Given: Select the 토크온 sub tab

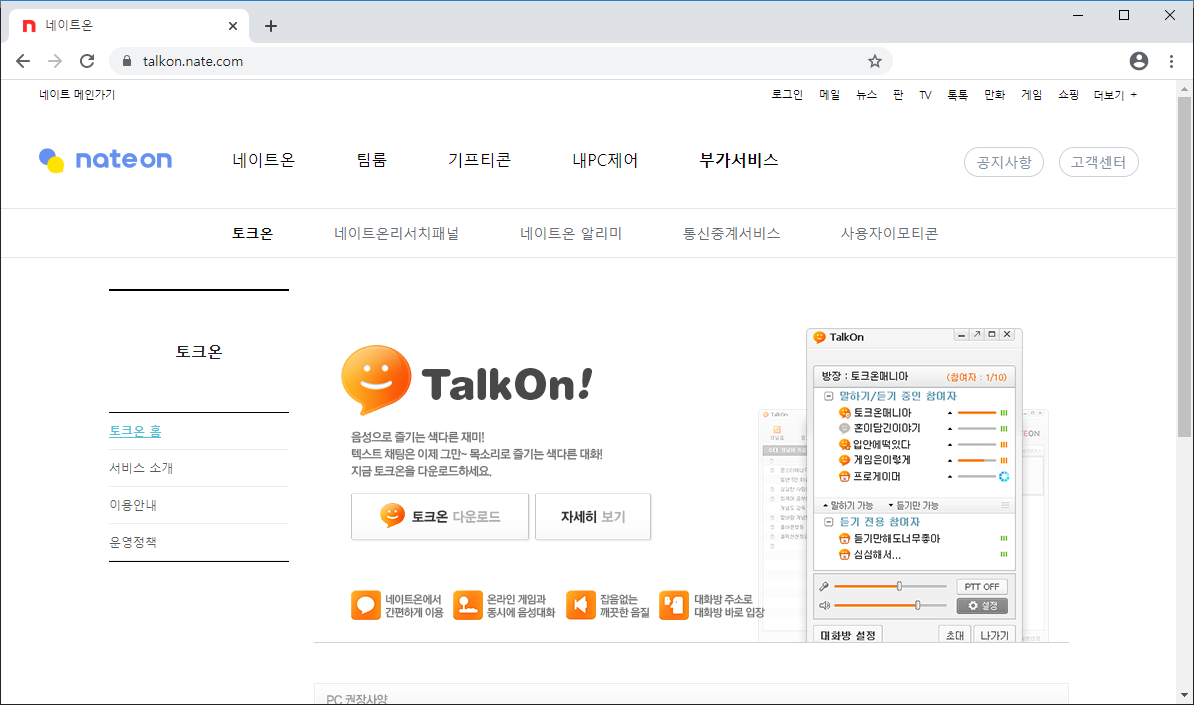Looking at the screenshot, I should pos(252,233).
